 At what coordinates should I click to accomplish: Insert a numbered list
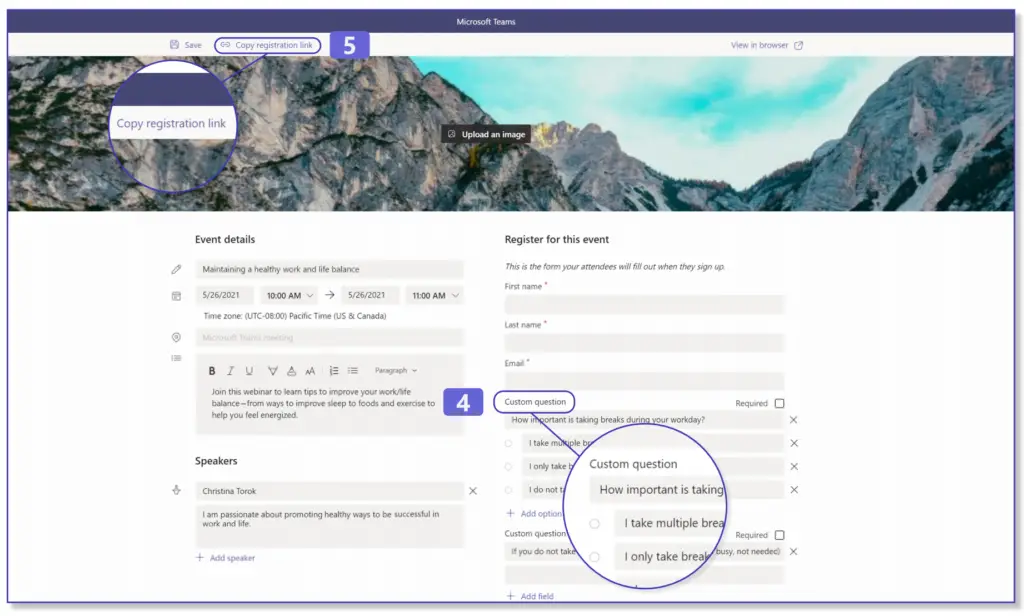[x=334, y=371]
